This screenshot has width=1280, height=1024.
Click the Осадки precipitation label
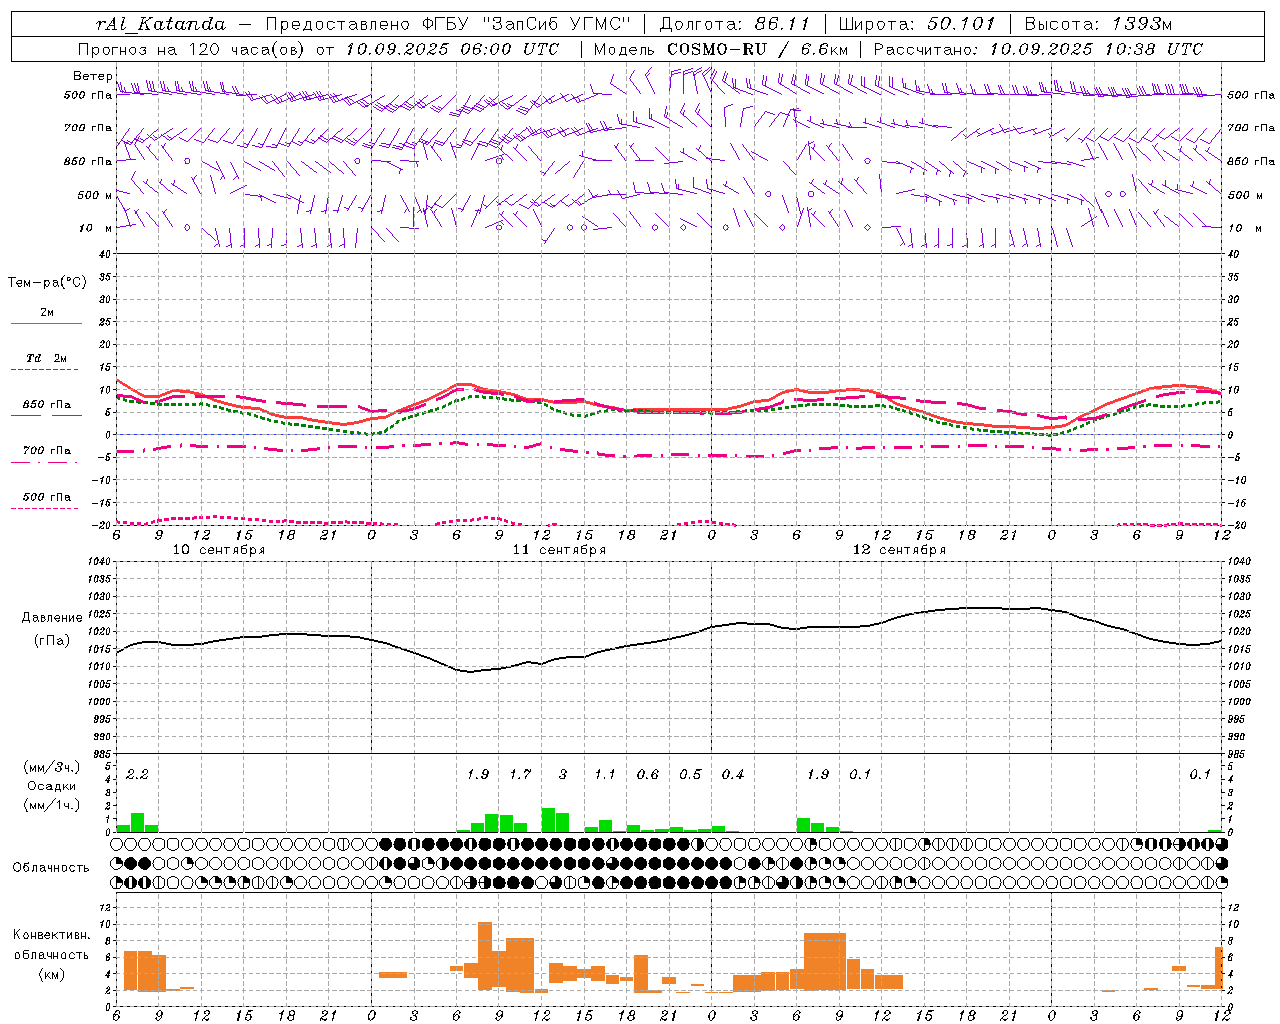[52, 786]
